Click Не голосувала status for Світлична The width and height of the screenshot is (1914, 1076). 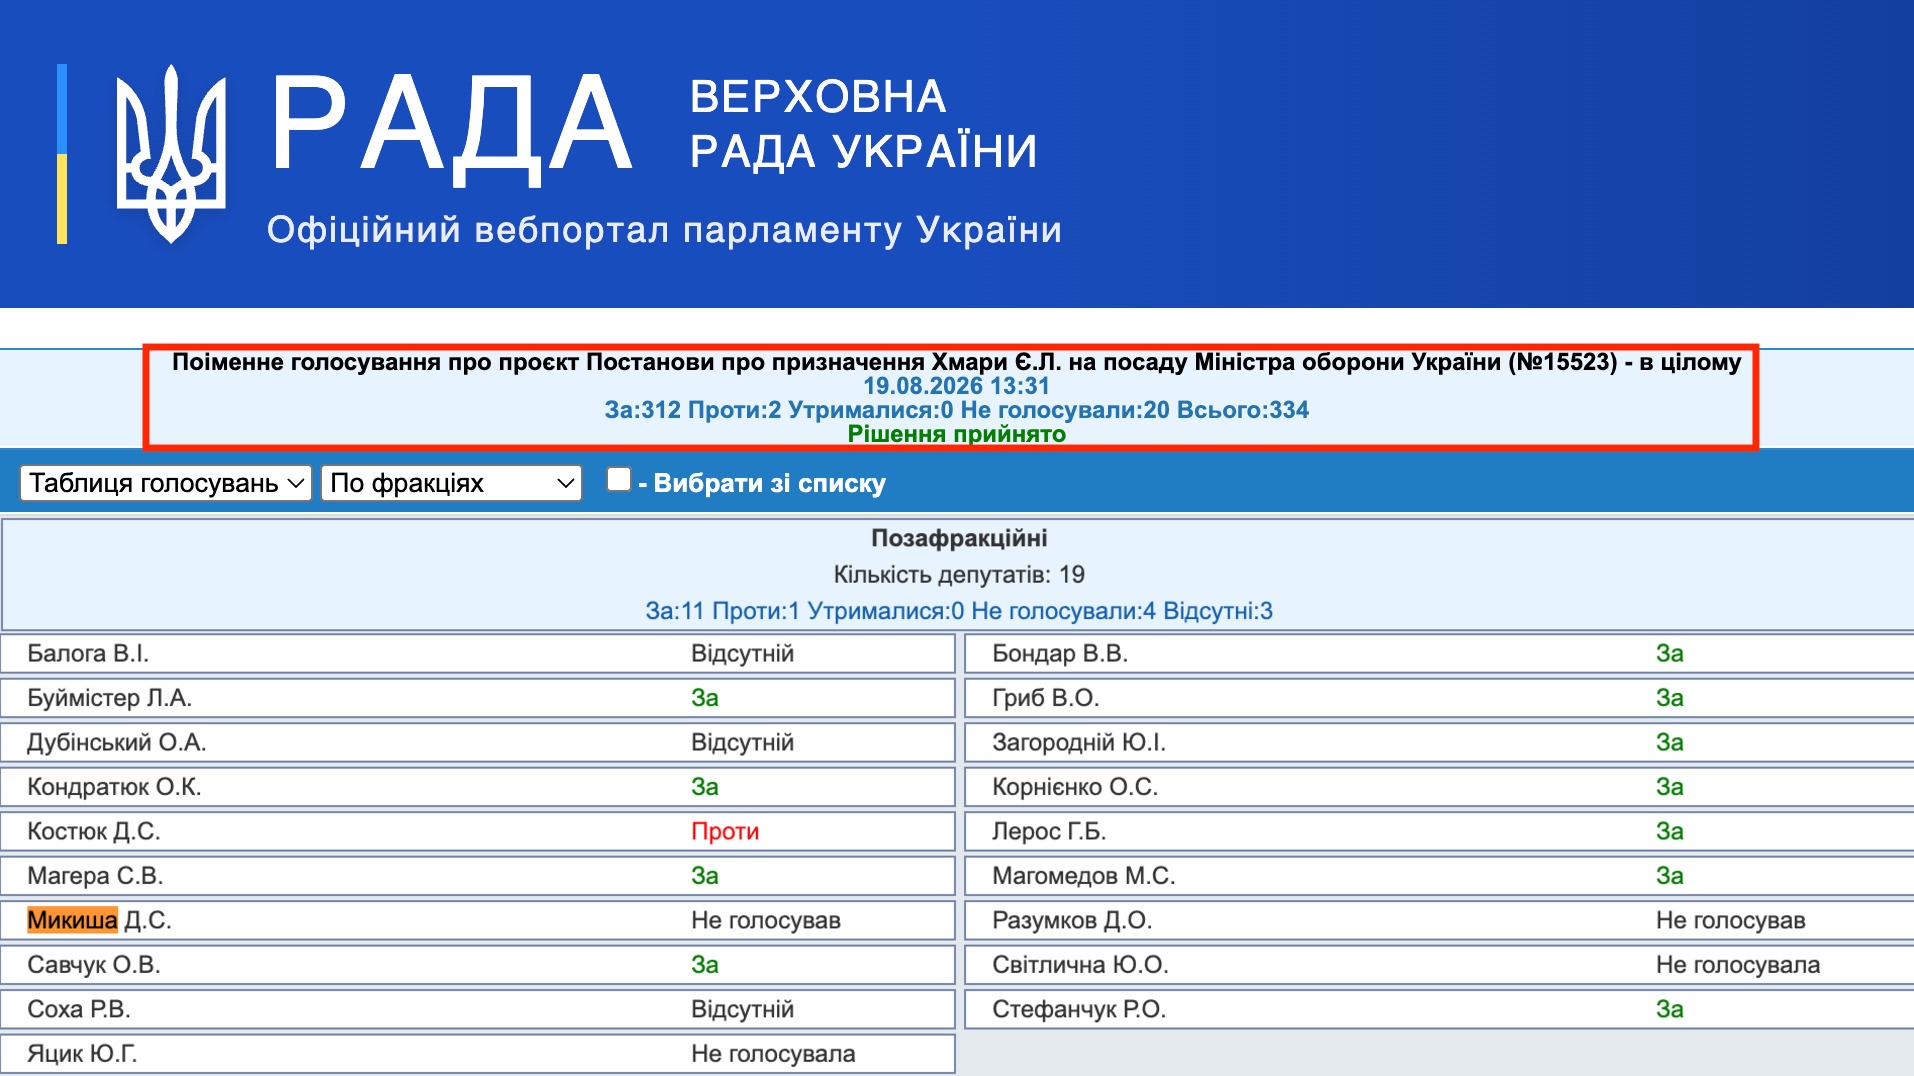1738,965
